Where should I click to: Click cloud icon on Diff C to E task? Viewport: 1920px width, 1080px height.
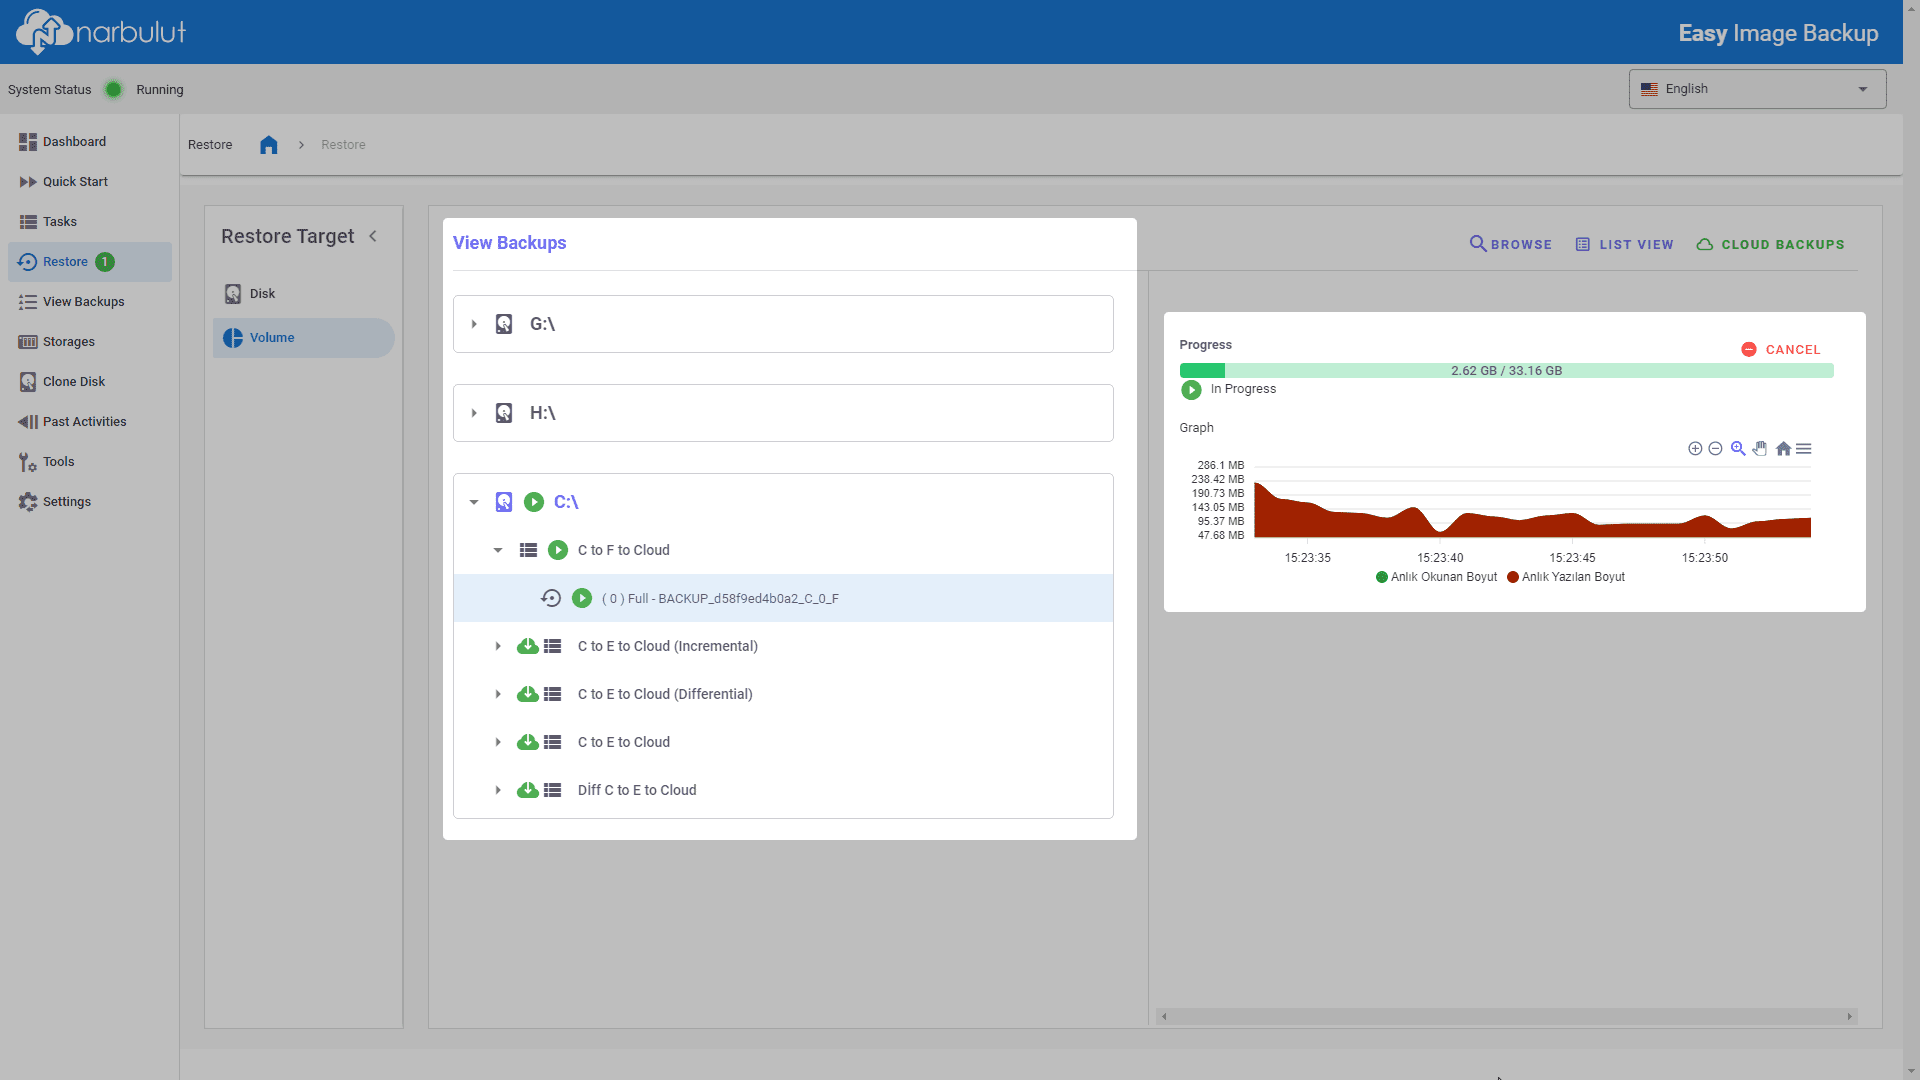[528, 790]
